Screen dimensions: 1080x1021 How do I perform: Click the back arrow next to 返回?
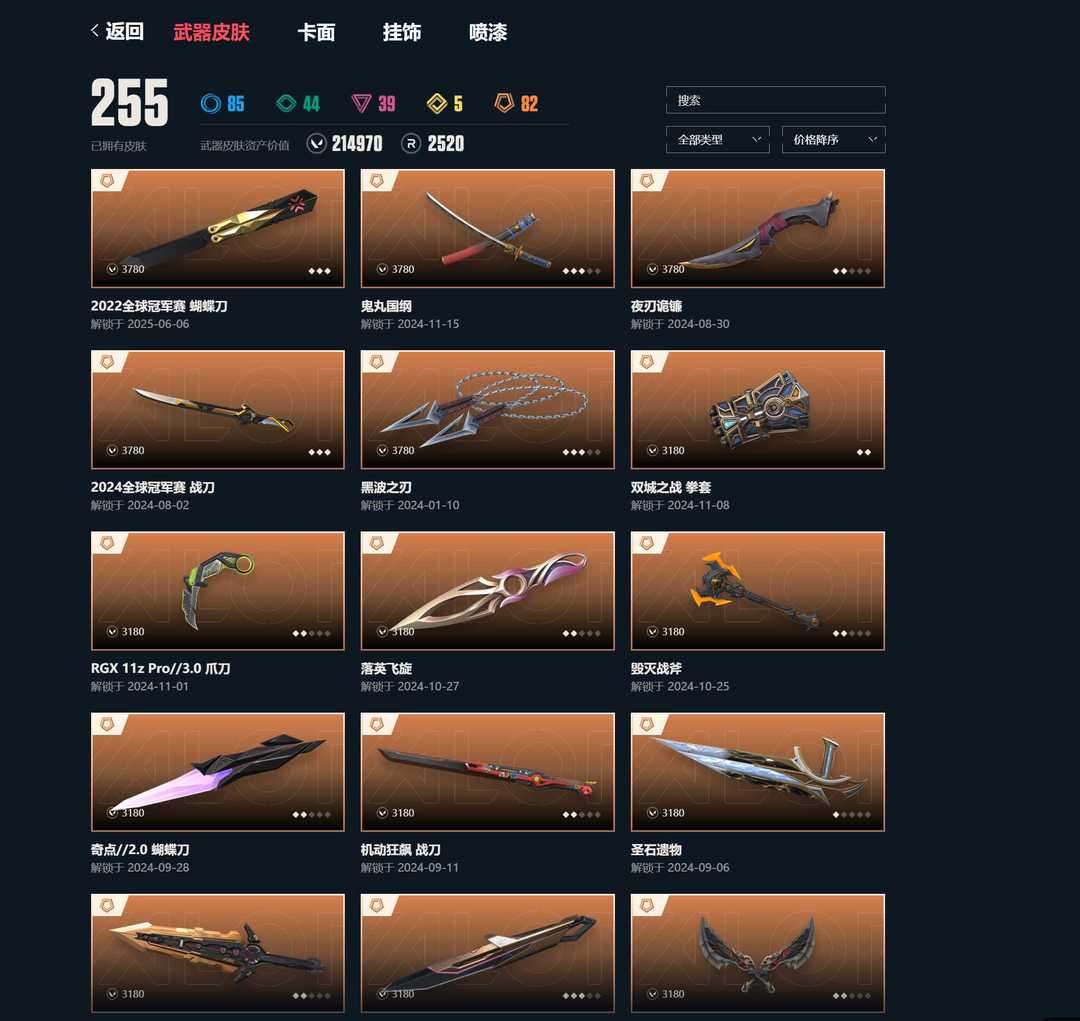click(95, 30)
